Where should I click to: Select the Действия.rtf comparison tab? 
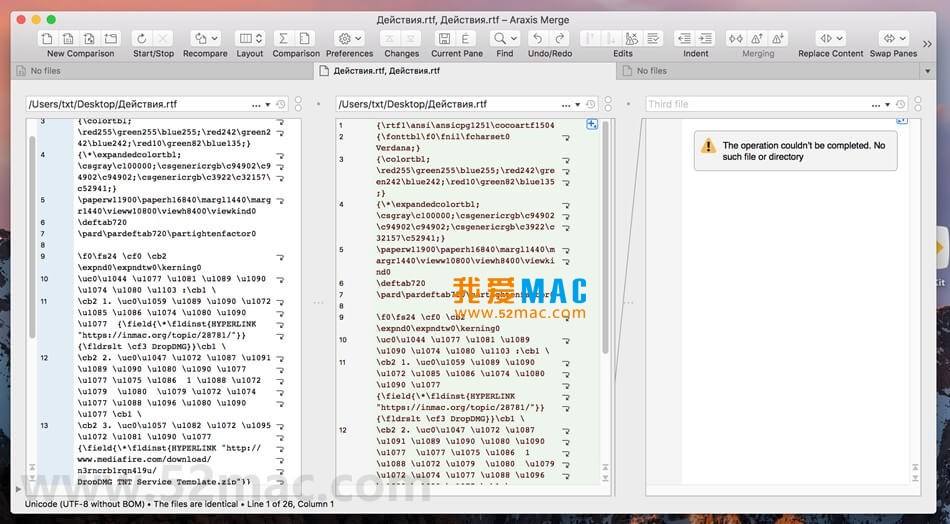[464, 71]
